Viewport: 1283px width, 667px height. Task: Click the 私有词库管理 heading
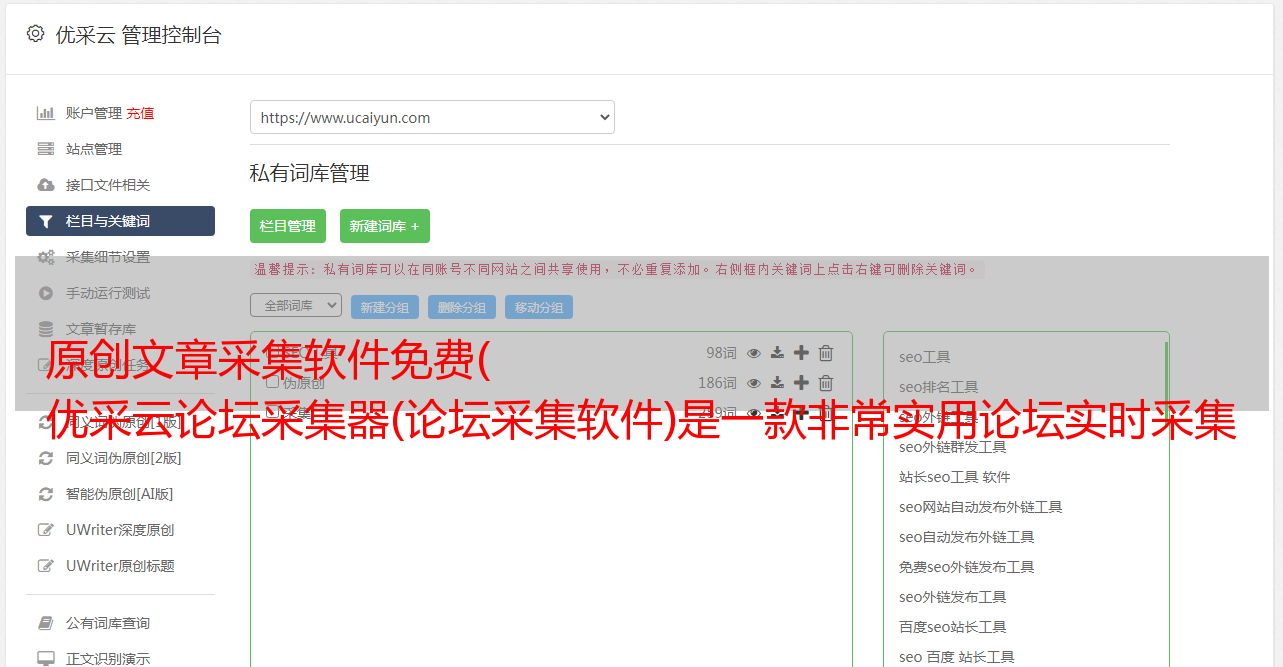tap(310, 173)
